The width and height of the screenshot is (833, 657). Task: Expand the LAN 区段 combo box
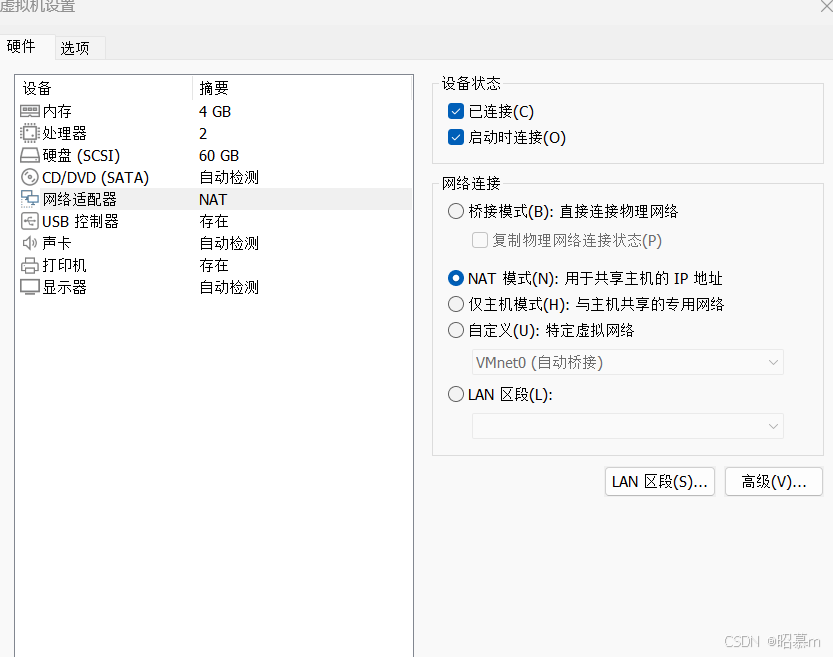click(x=627, y=426)
